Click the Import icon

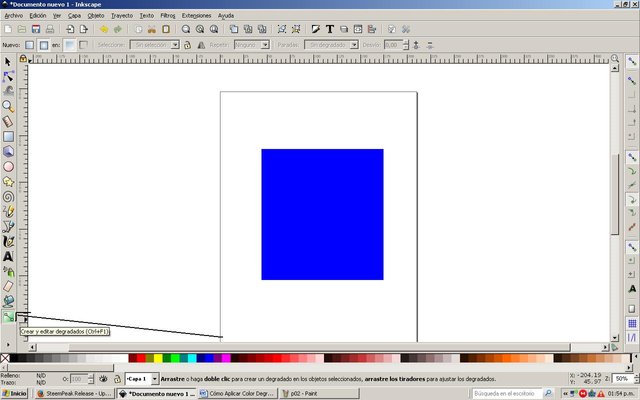click(x=70, y=29)
